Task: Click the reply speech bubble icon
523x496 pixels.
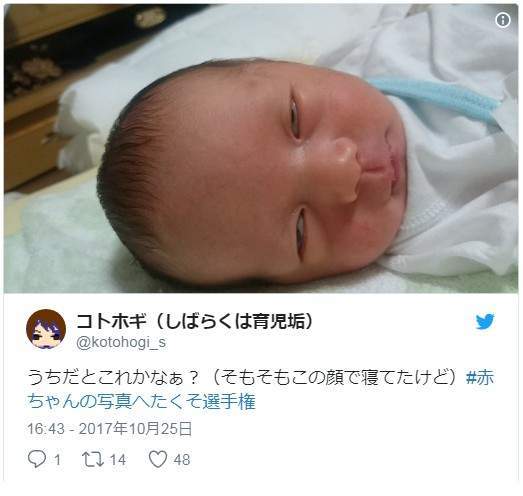Action: 36,459
